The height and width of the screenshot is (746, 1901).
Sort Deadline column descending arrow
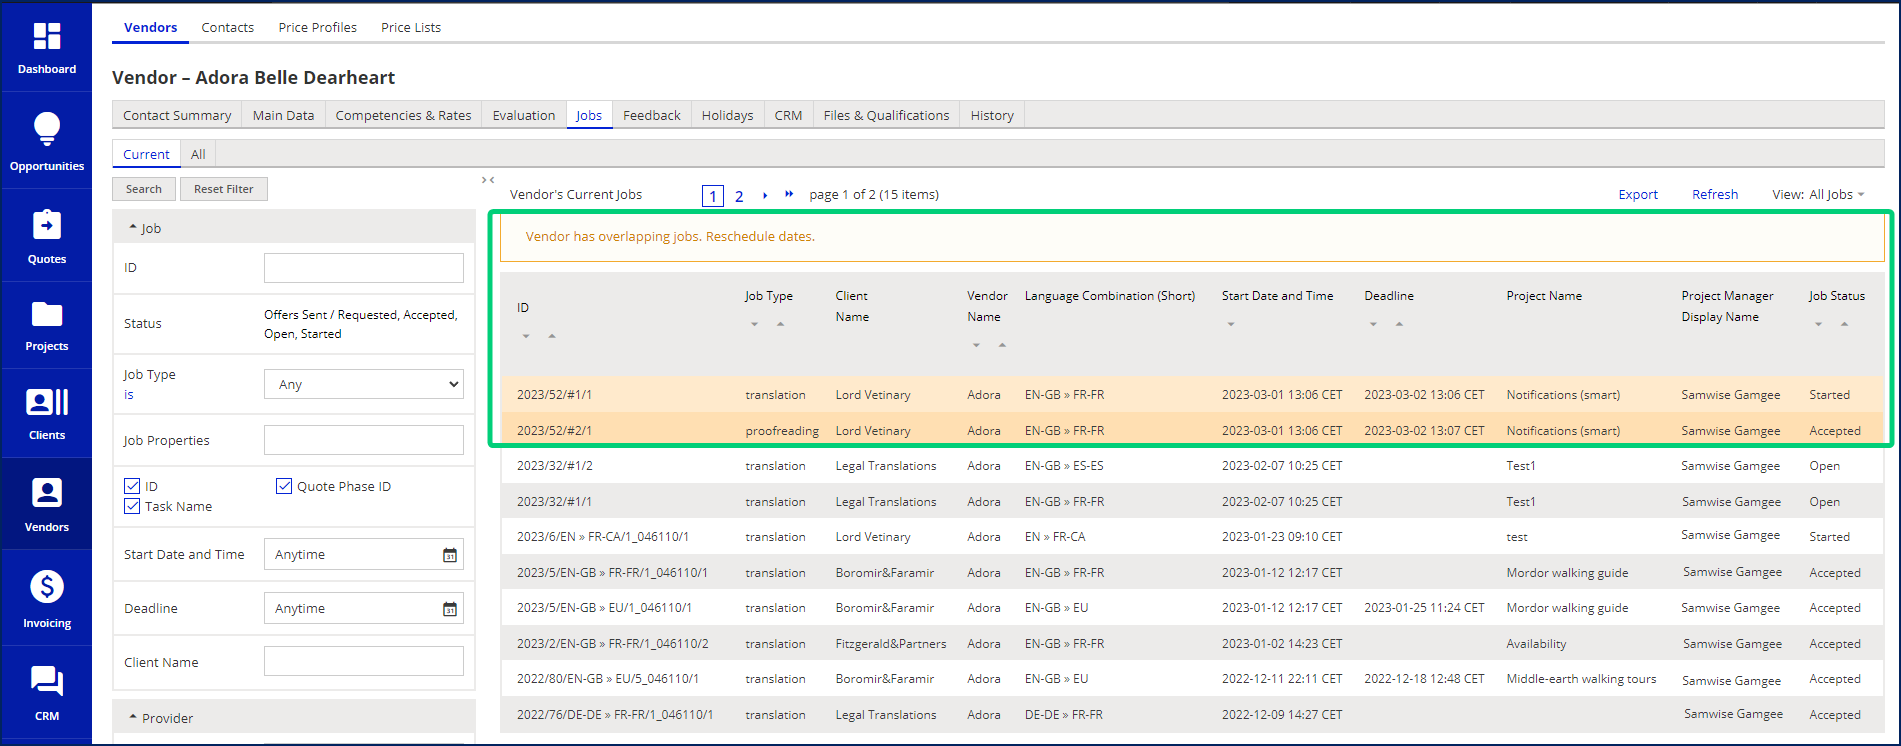click(1373, 324)
